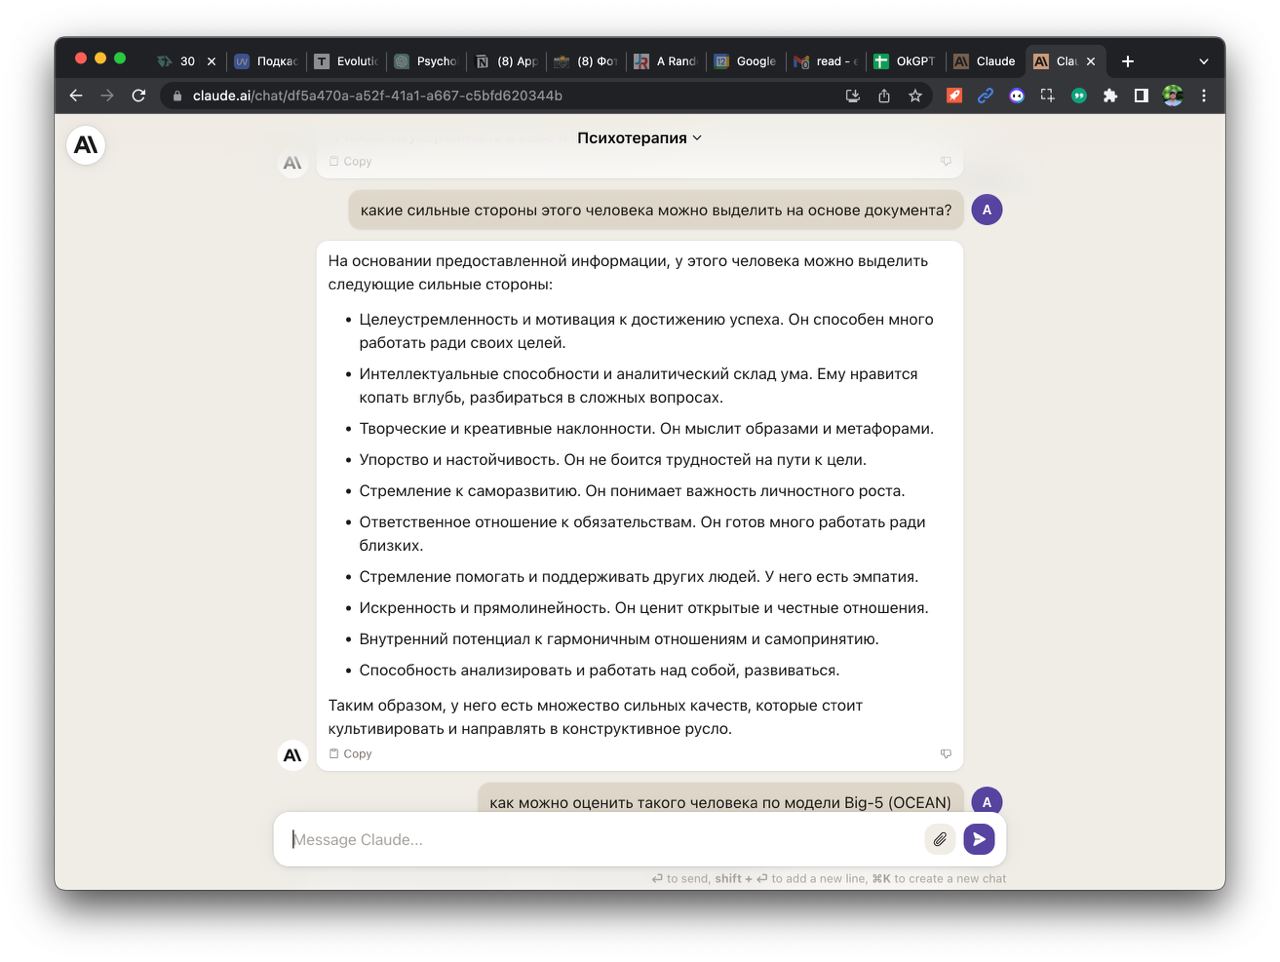This screenshot has width=1280, height=962.
Task: Open Chrome three-dot menu
Action: tap(1204, 95)
